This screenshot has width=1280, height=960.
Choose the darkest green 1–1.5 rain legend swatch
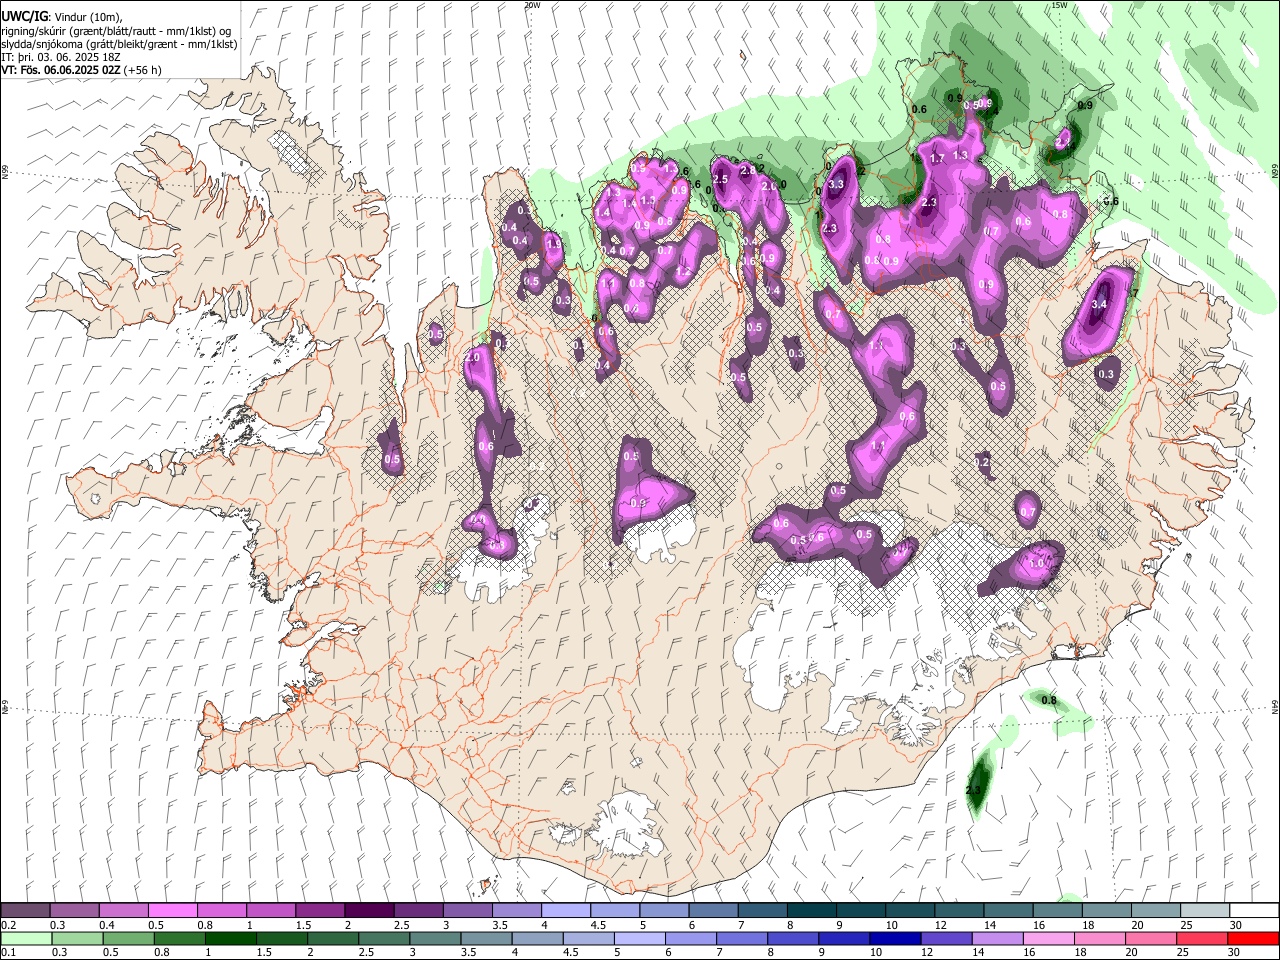[x=230, y=939]
